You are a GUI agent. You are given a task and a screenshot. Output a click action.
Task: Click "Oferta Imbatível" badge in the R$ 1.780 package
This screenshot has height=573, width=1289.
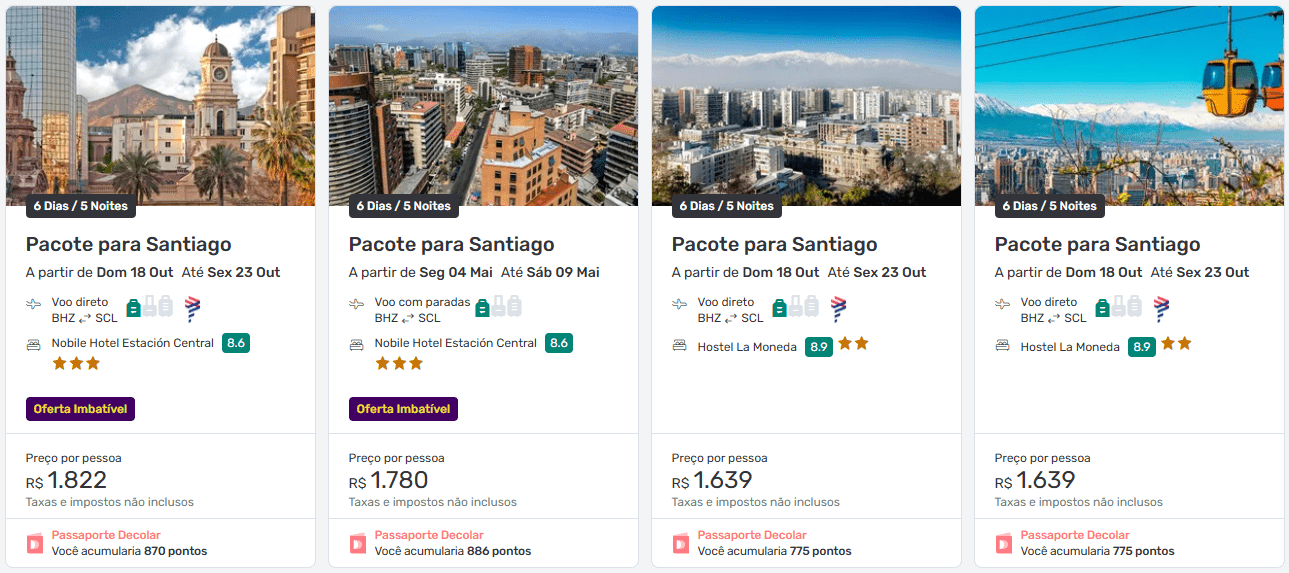point(403,409)
